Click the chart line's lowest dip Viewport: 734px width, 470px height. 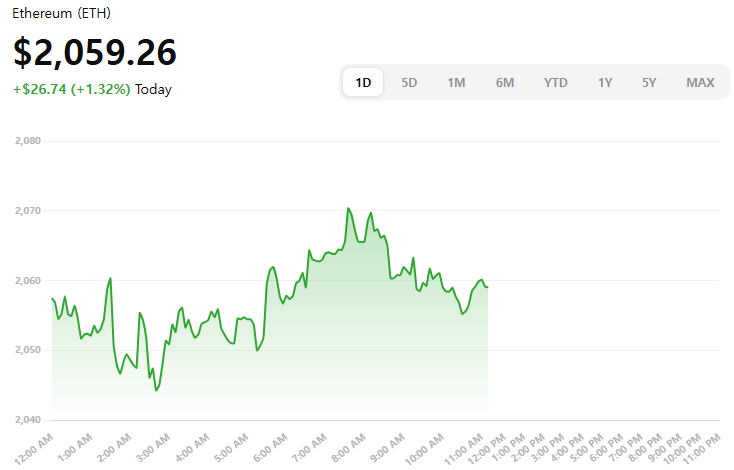point(156,390)
